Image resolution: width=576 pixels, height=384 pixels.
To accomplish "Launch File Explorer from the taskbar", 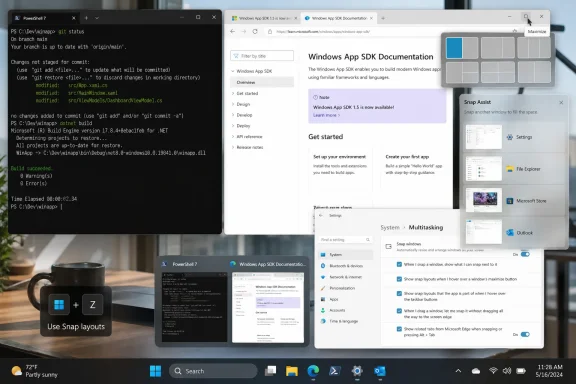I will [292, 371].
